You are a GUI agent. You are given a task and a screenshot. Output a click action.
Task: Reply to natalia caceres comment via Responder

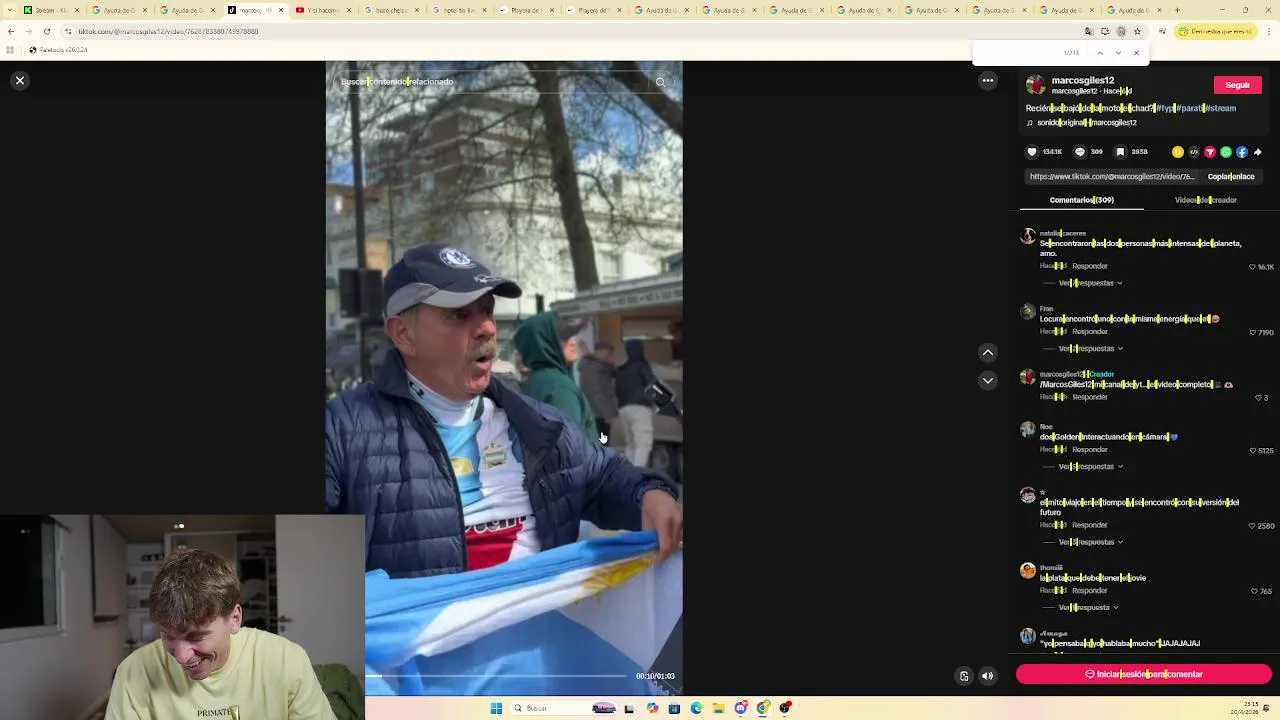click(x=1090, y=267)
